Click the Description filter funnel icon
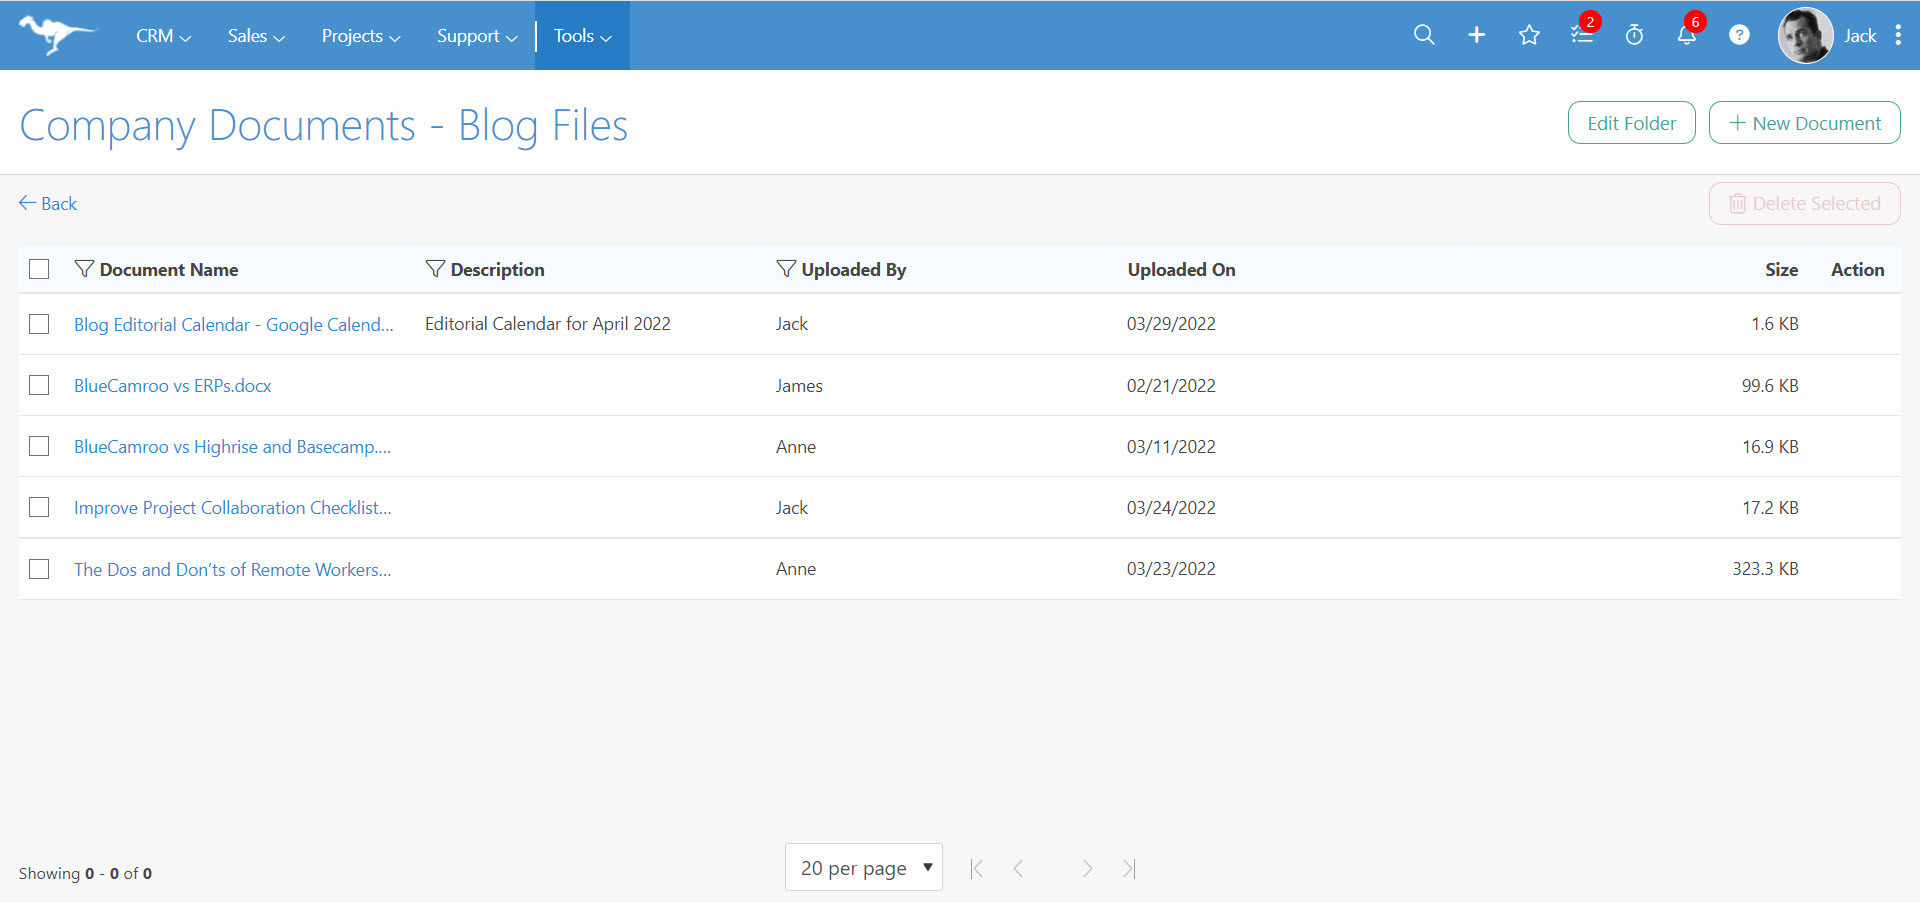Screen dimensions: 1920x902 435,269
